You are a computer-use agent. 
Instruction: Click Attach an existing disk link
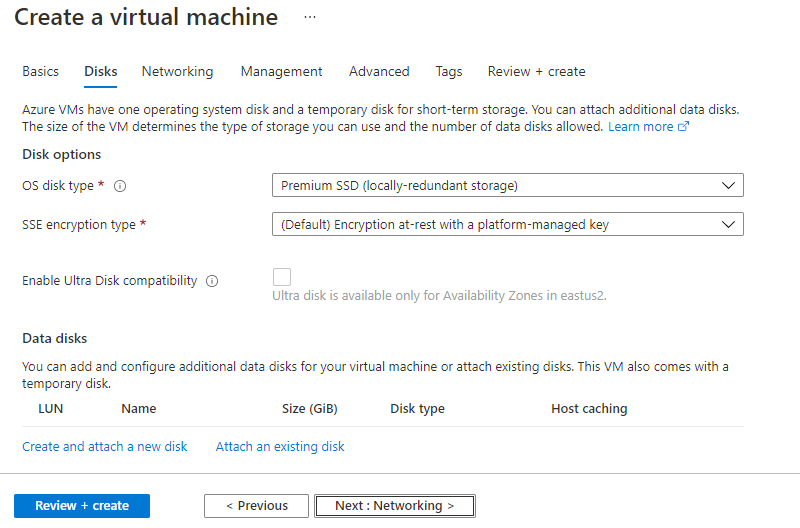click(280, 446)
